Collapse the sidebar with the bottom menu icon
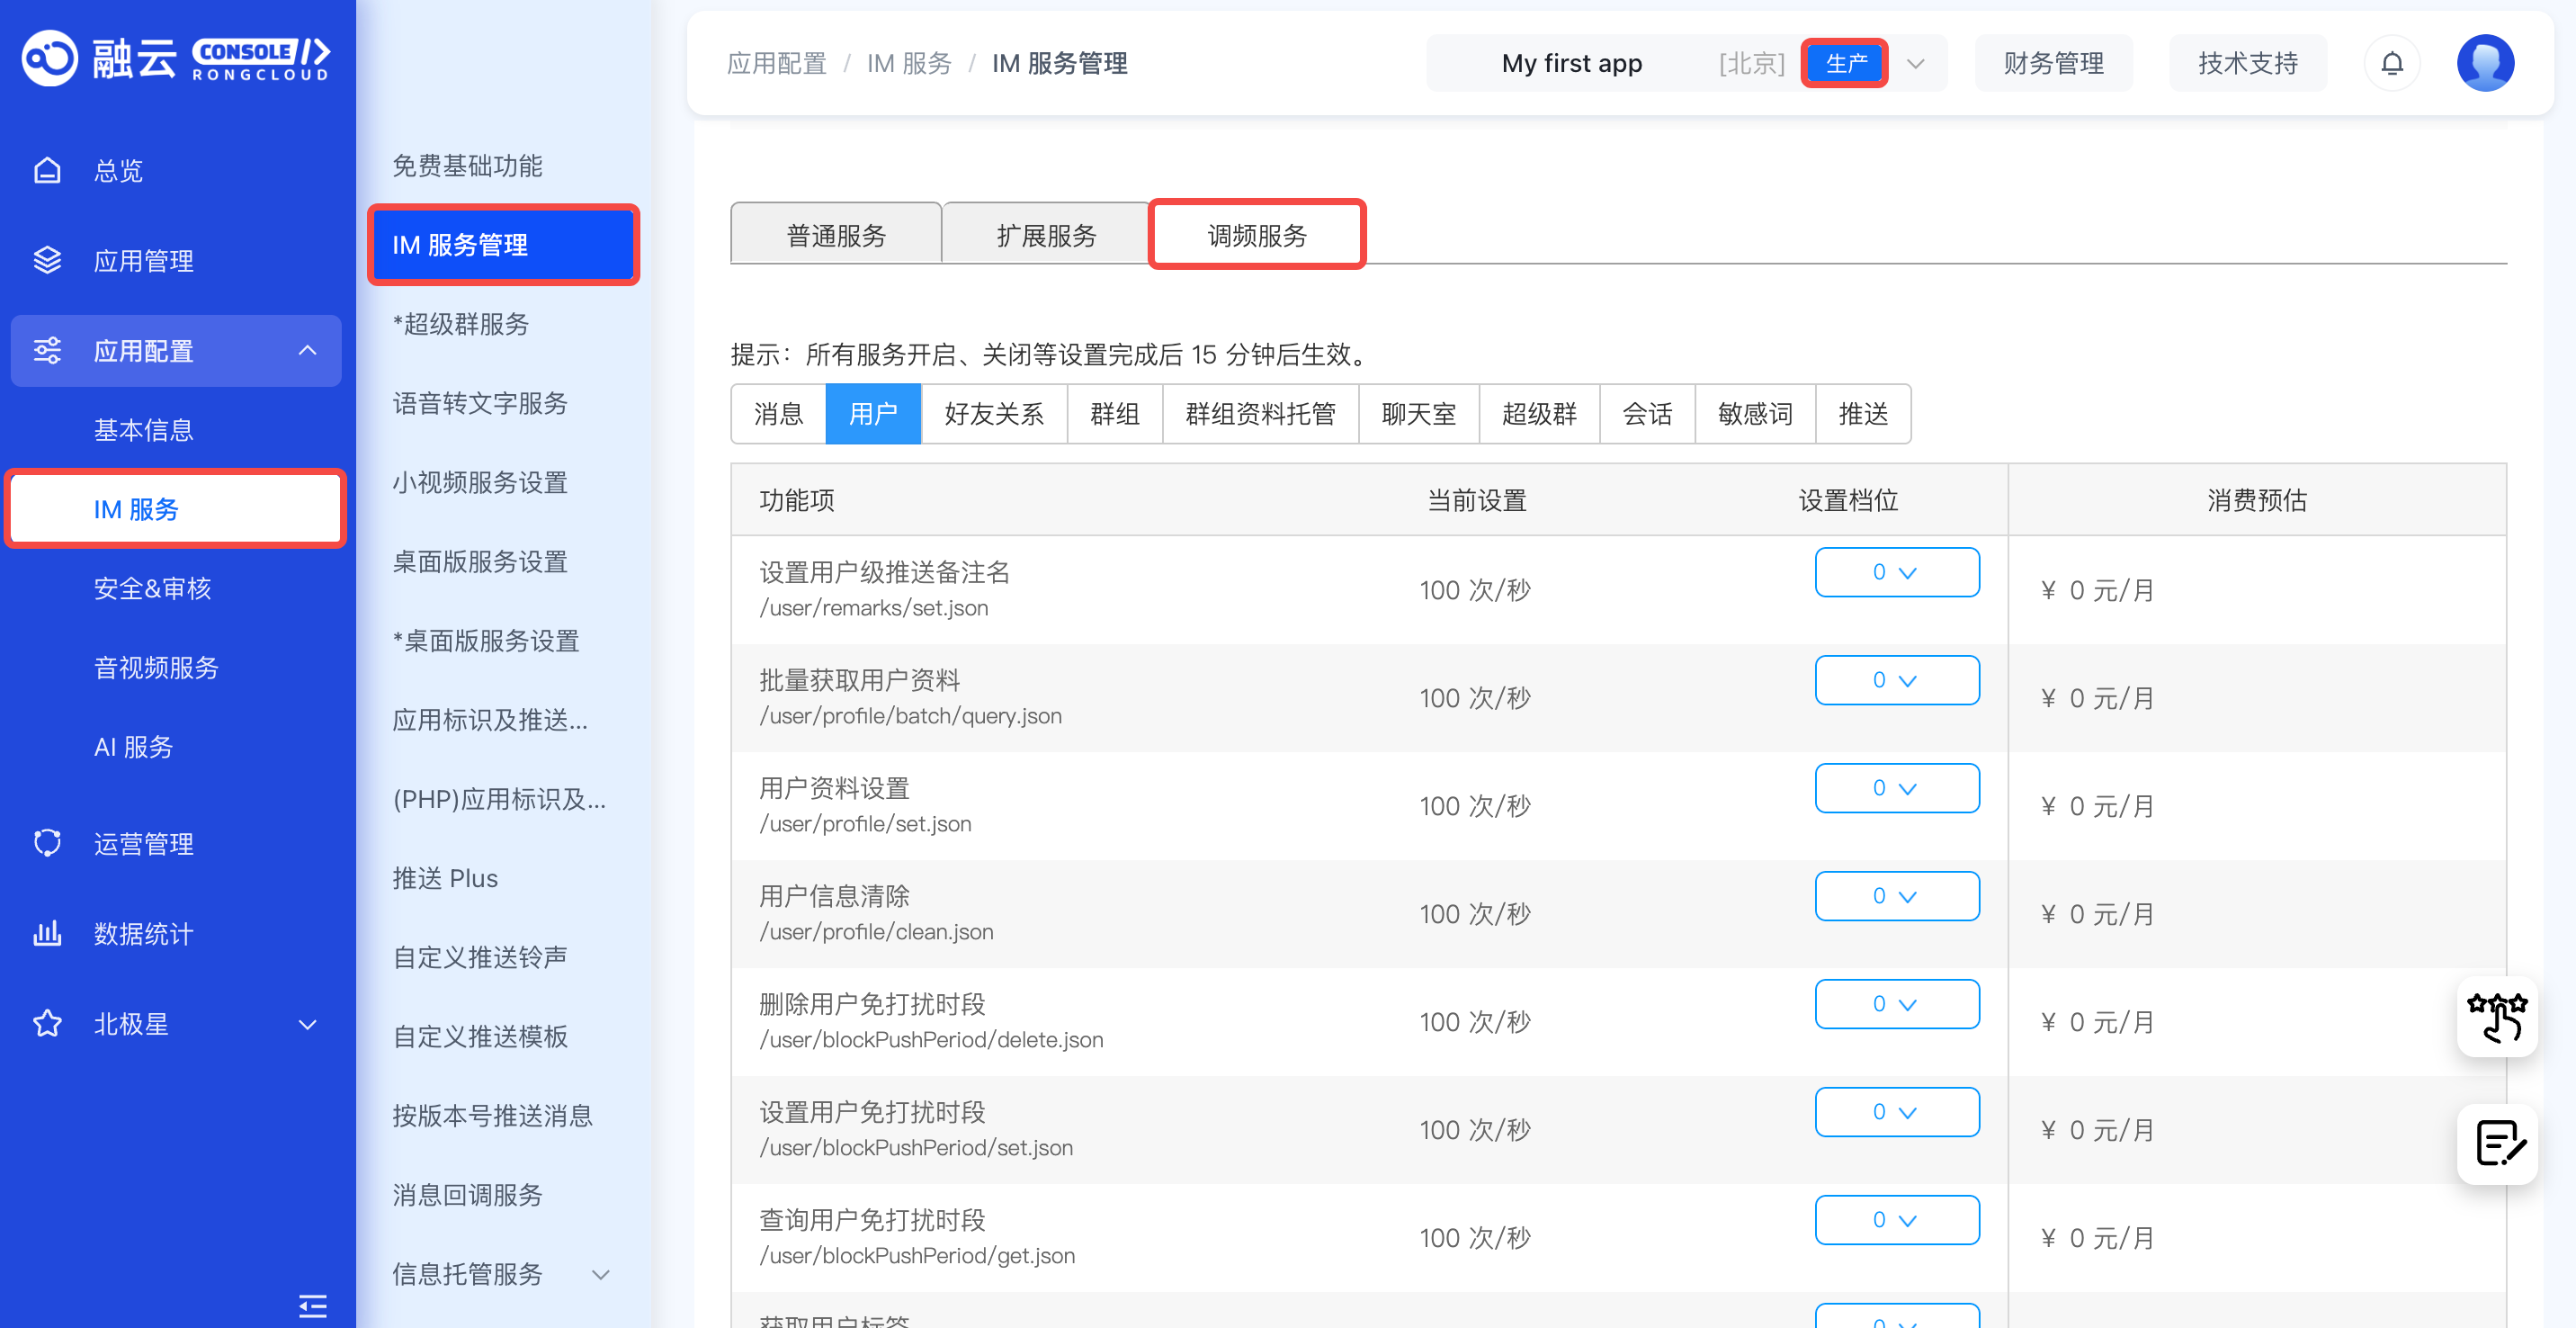2576x1328 pixels. coord(312,1305)
